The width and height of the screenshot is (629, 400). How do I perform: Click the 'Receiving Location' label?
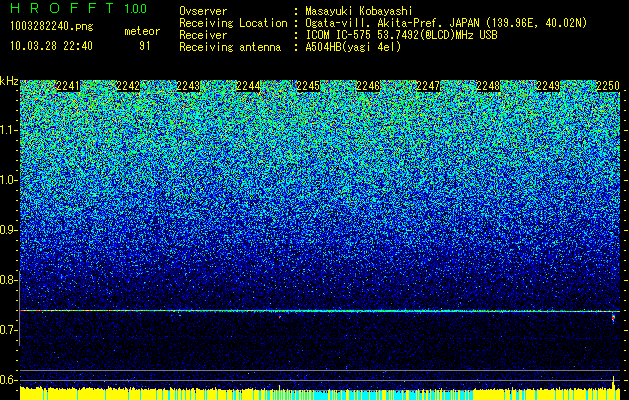coord(233,23)
